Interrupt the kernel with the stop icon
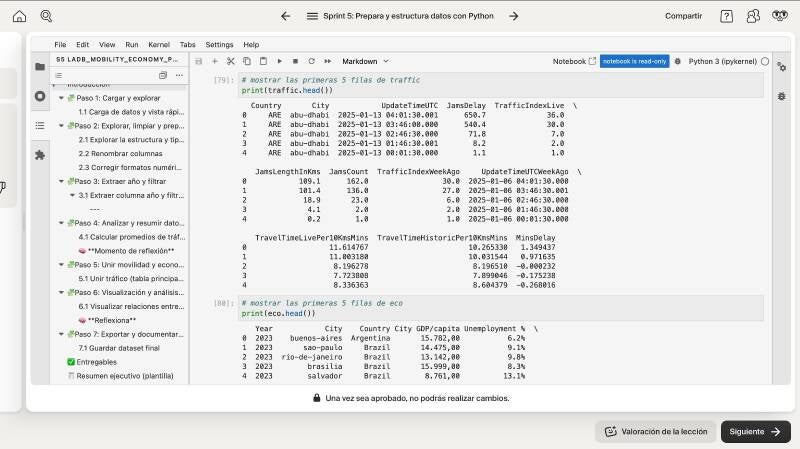The width and height of the screenshot is (800, 449). tap(296, 61)
